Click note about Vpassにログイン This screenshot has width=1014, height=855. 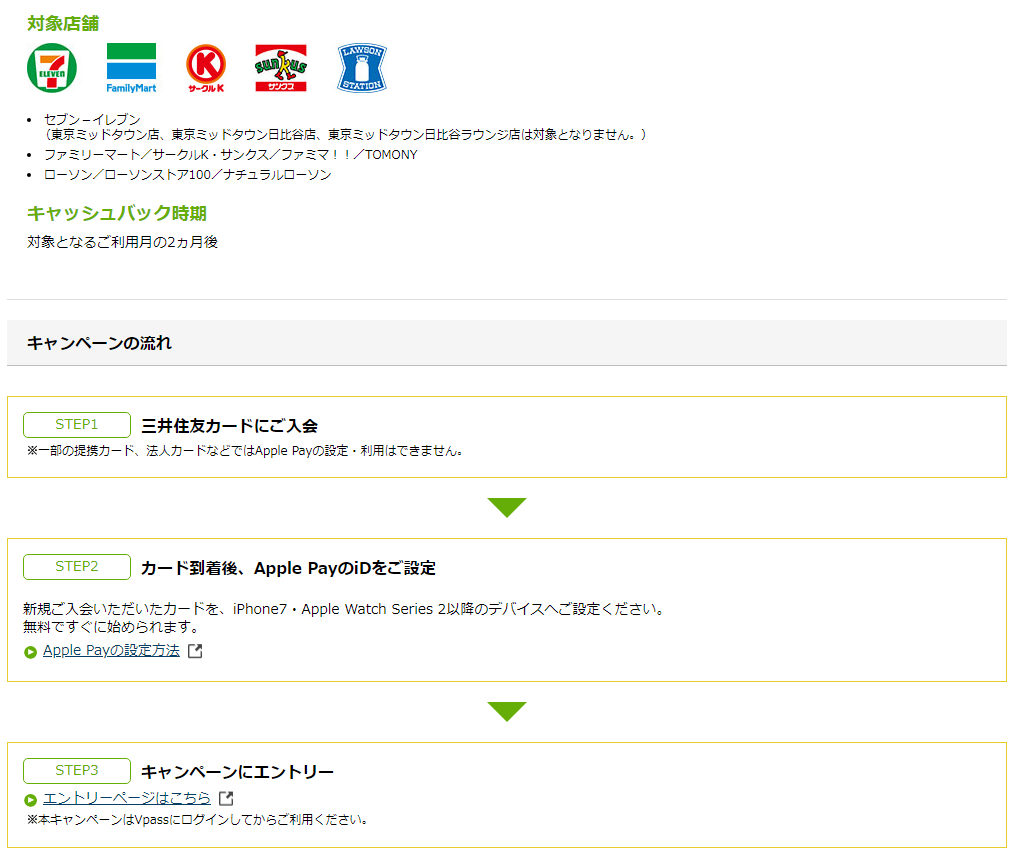(x=197, y=819)
